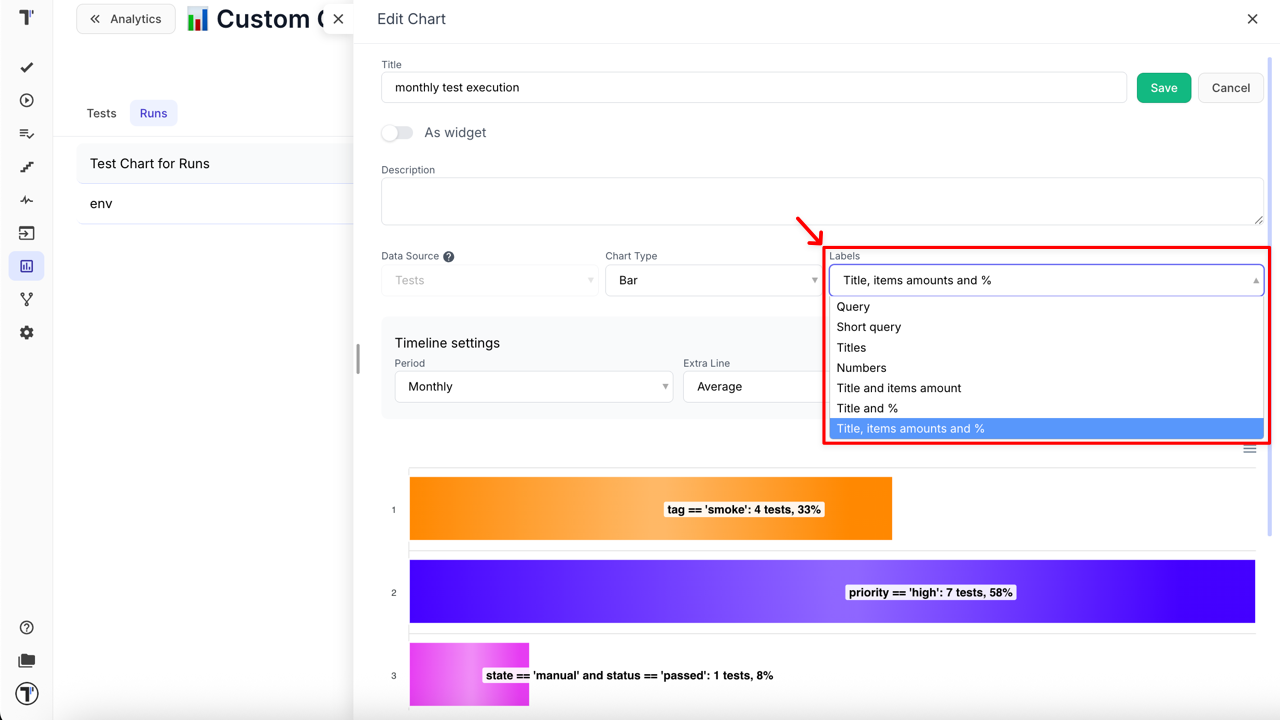Open the Data Source help question icon
The height and width of the screenshot is (720, 1280).
point(449,257)
